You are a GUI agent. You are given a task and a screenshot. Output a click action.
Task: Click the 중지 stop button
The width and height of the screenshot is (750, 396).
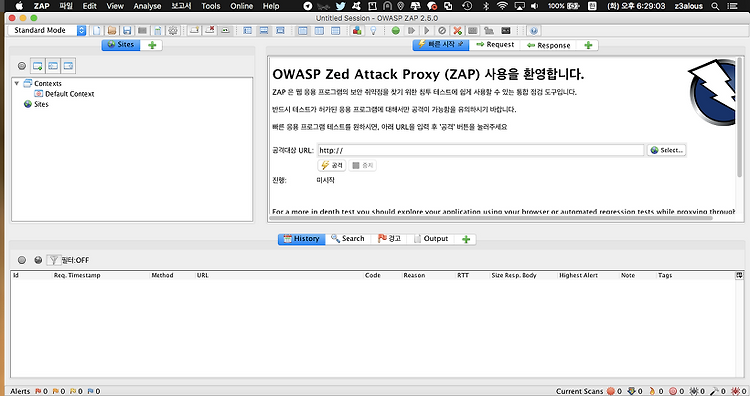(363, 165)
